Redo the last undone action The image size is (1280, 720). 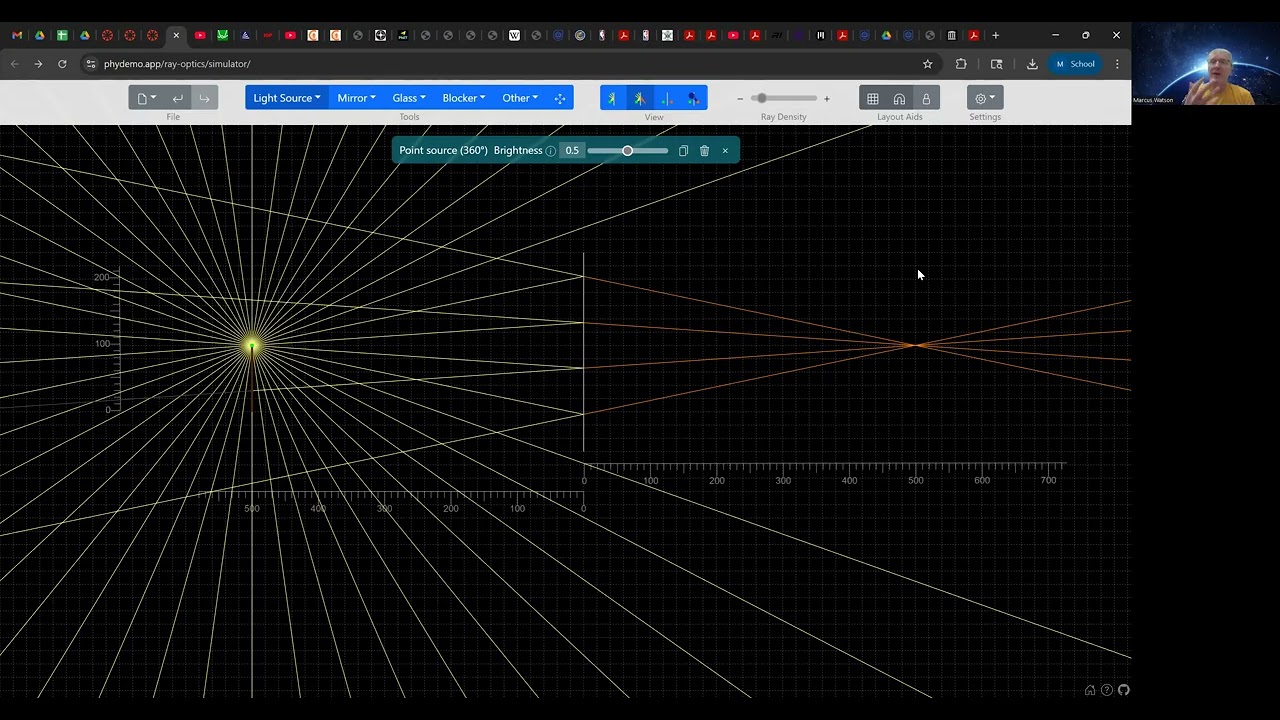204,98
